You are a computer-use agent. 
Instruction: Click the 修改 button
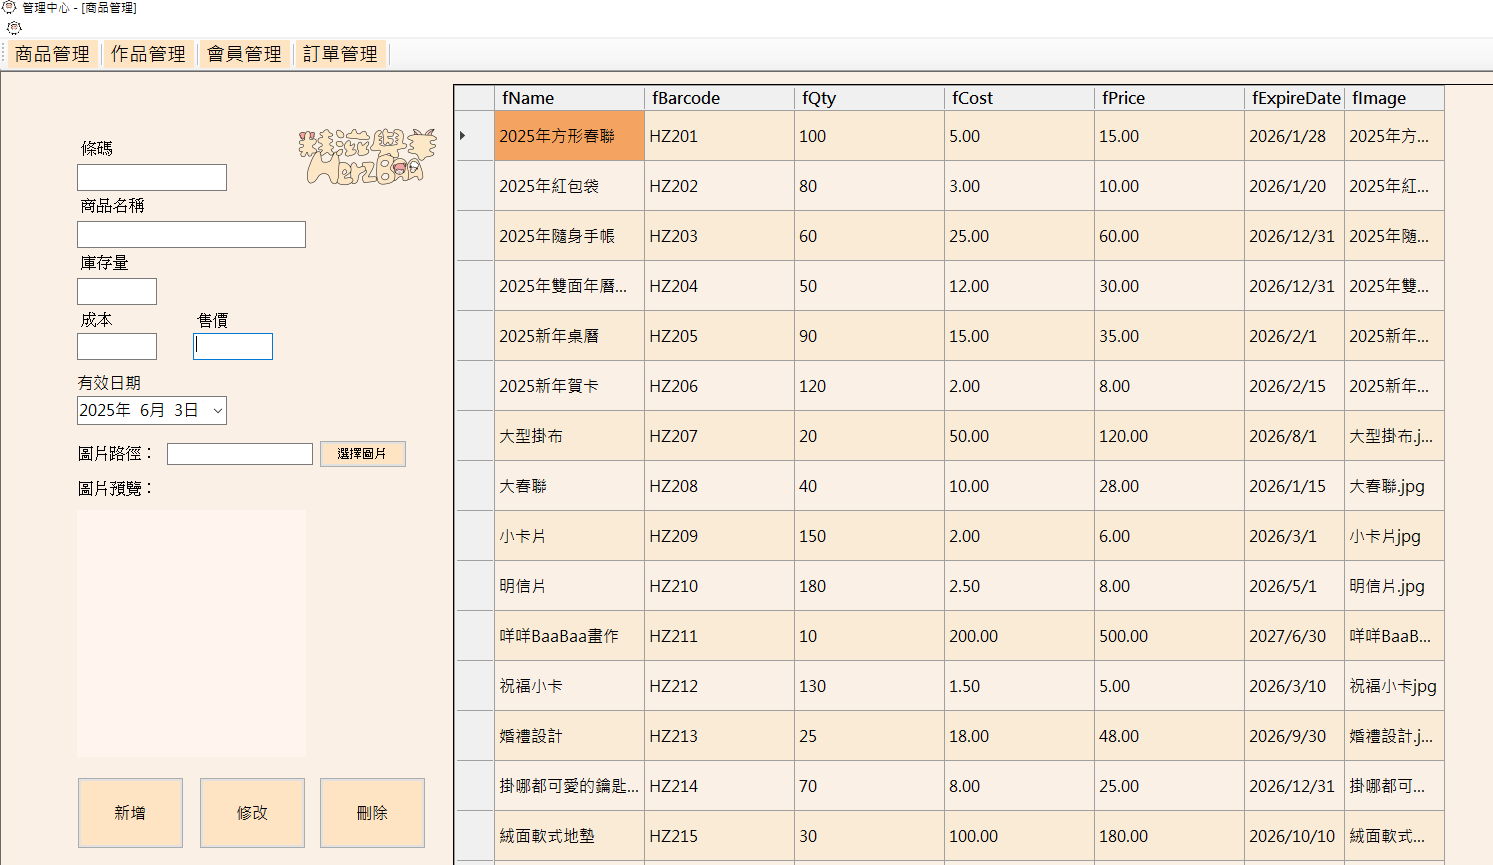[252, 813]
